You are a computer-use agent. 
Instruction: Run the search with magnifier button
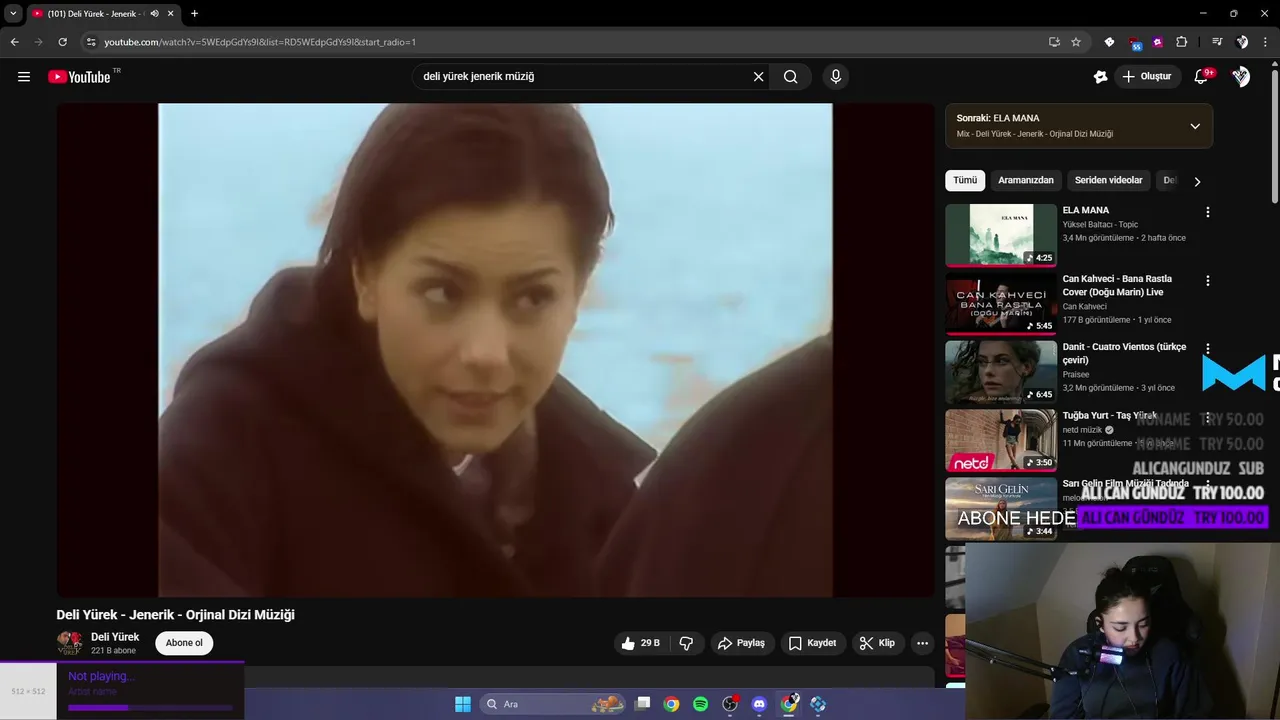pyautogui.click(x=790, y=77)
